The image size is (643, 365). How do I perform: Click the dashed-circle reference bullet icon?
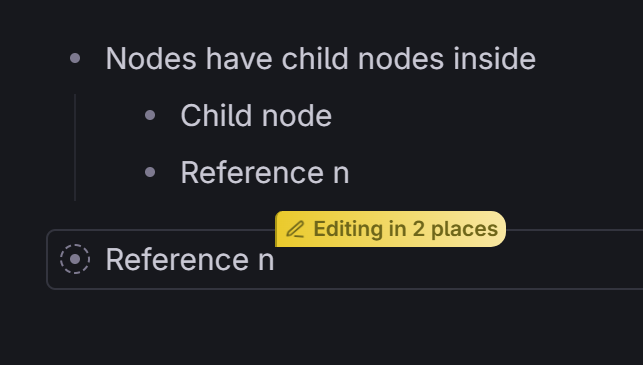point(75,259)
